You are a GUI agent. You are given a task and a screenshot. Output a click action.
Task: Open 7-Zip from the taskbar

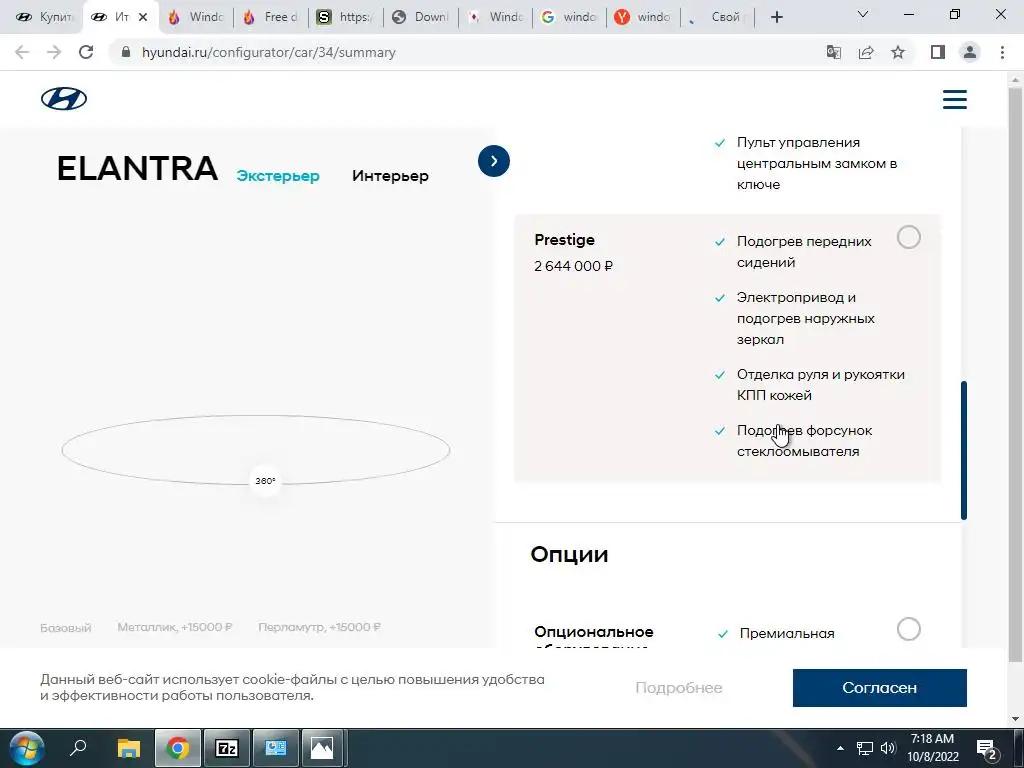point(227,748)
